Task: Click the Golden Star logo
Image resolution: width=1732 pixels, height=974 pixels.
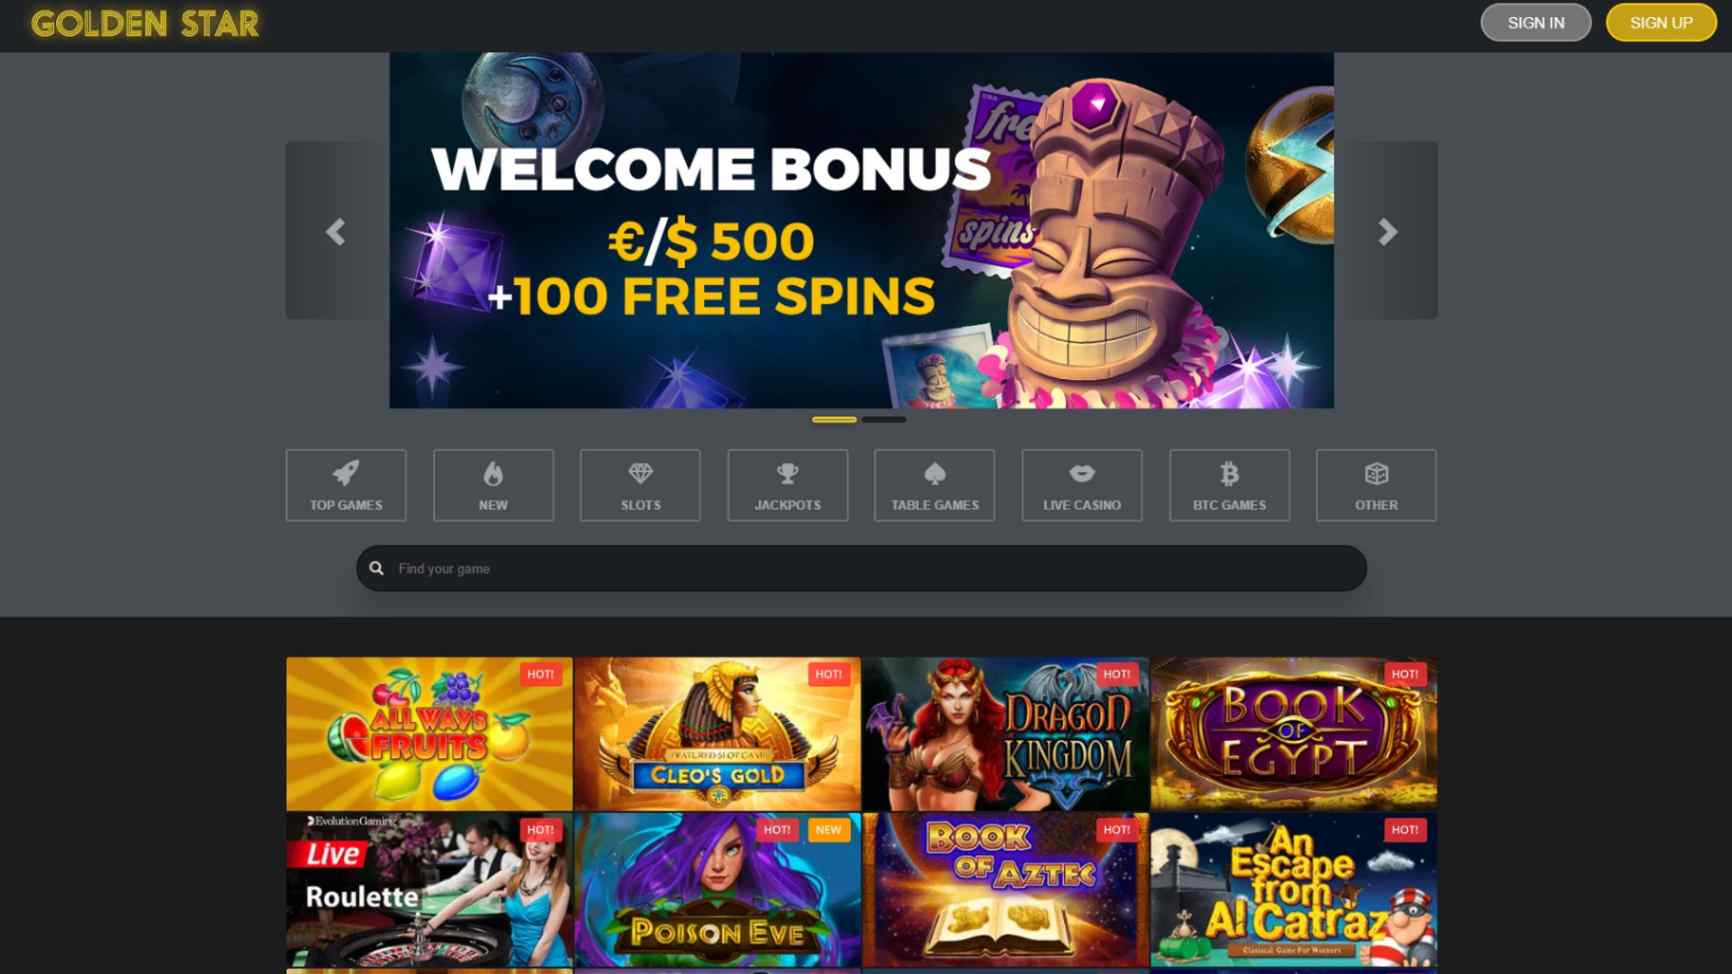Action: [145, 23]
